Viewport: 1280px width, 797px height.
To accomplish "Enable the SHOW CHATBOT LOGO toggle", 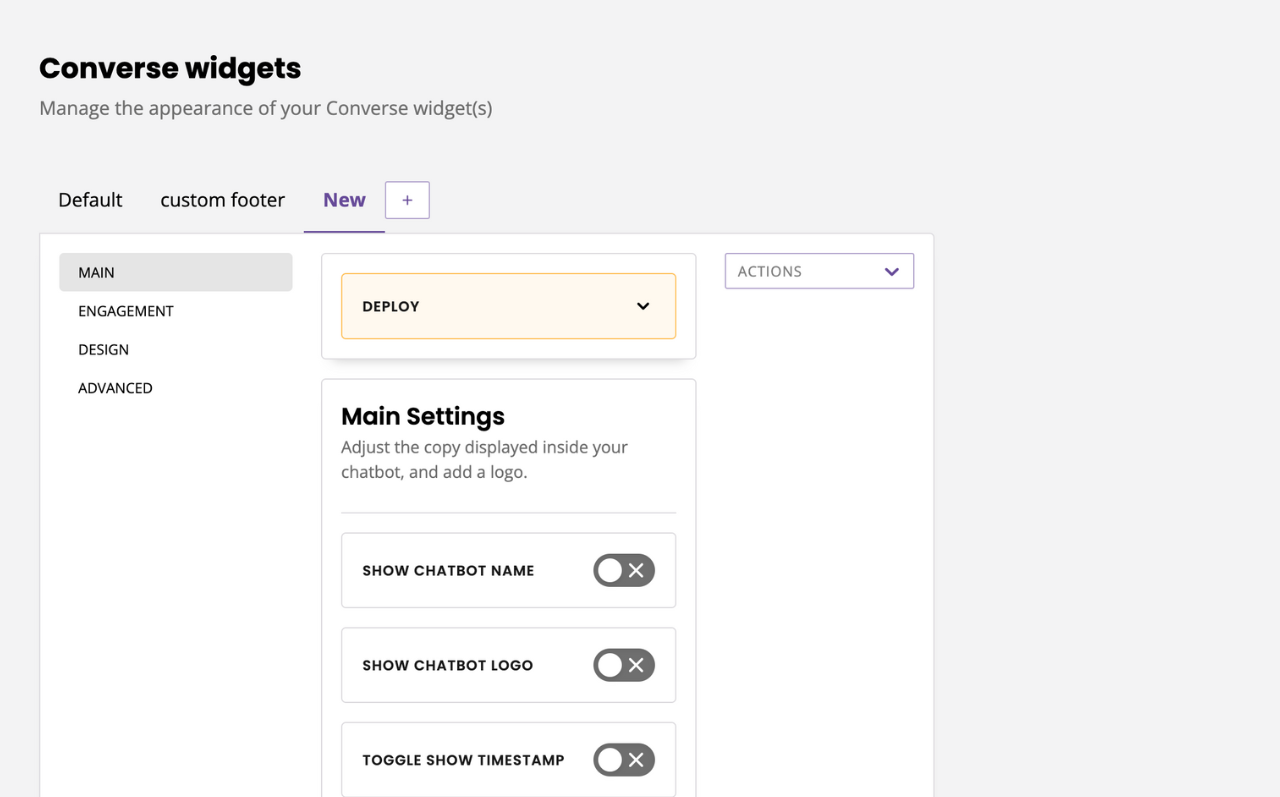I will 624,665.
